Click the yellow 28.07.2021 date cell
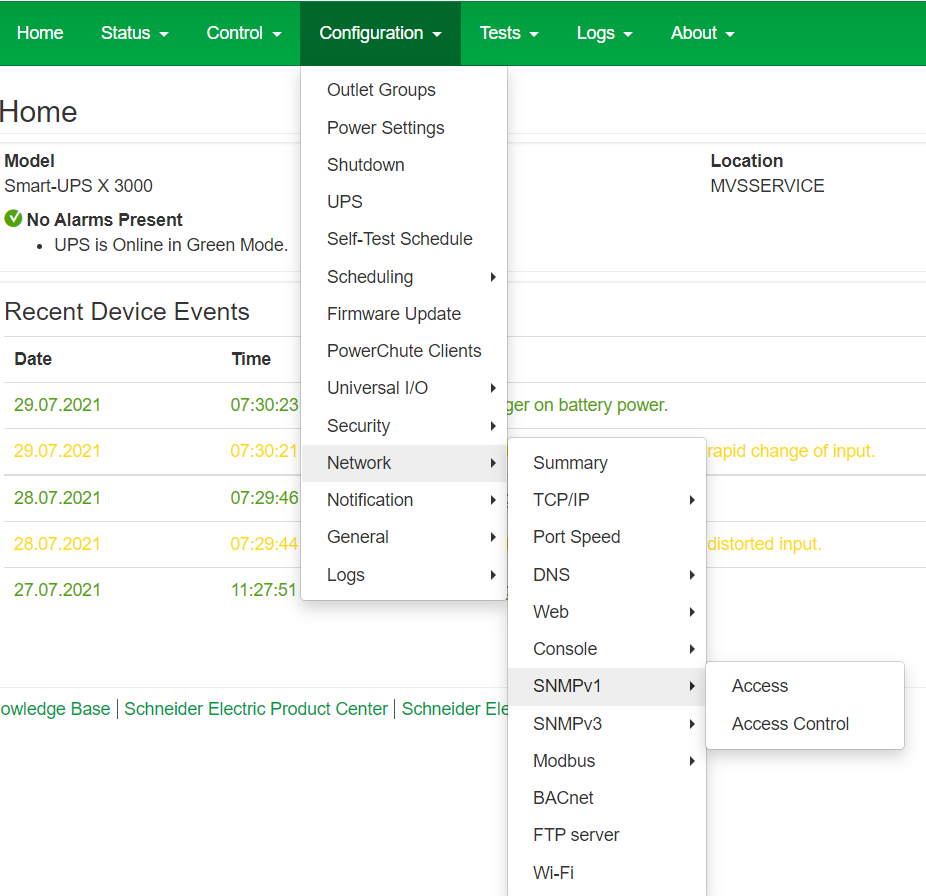 coord(57,544)
